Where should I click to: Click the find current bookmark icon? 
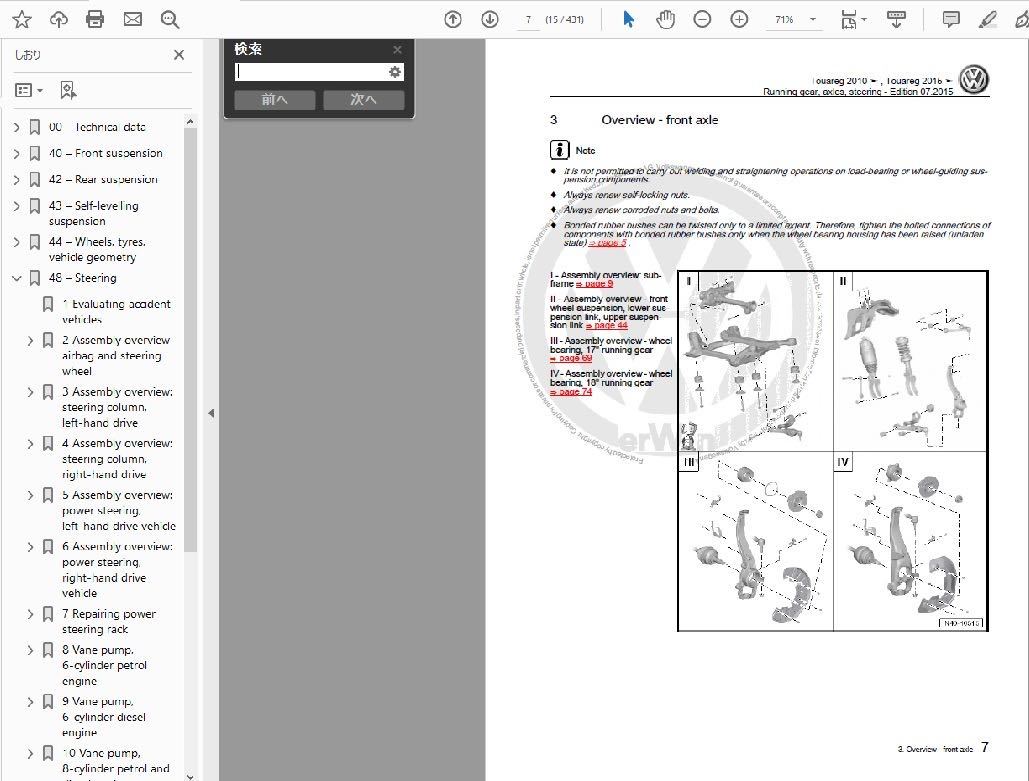68,90
